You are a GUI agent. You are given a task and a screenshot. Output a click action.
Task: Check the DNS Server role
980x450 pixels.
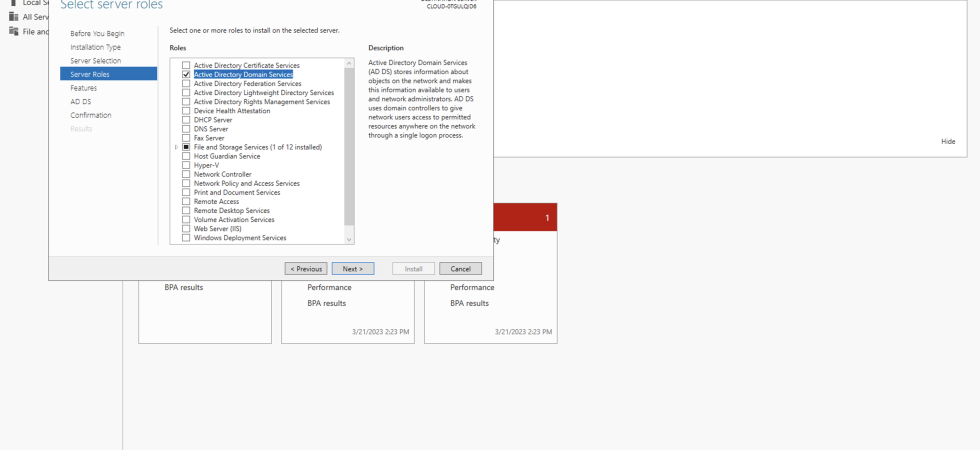tap(186, 129)
